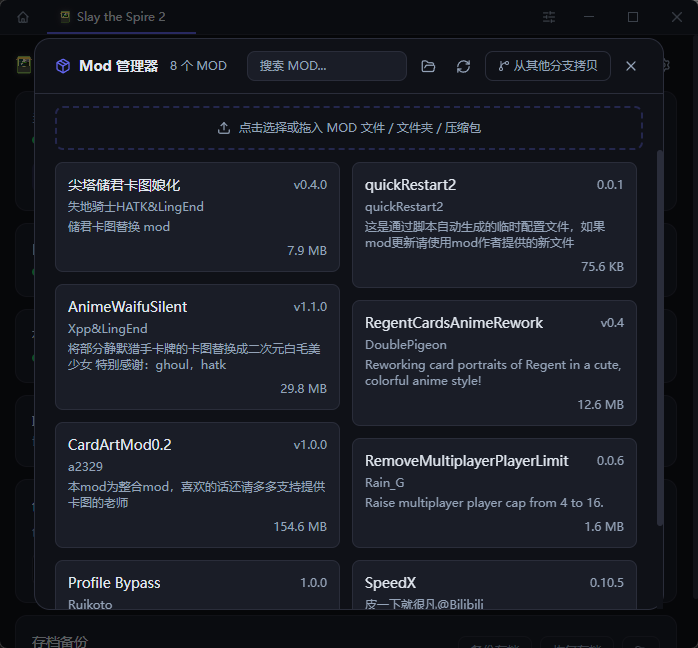Click the 154.6 MB size value
698x648 pixels.
click(300, 526)
